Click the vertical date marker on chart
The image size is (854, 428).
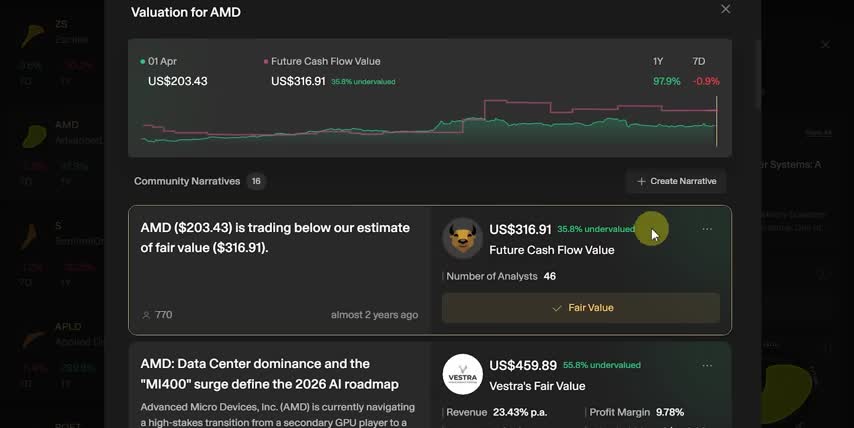pos(717,121)
